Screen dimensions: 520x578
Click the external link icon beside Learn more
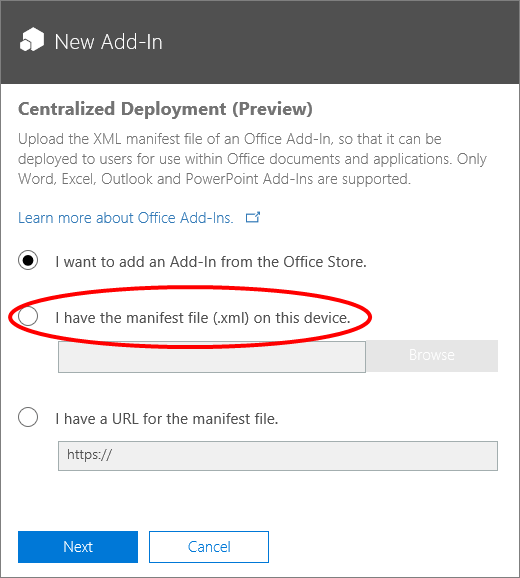253,217
